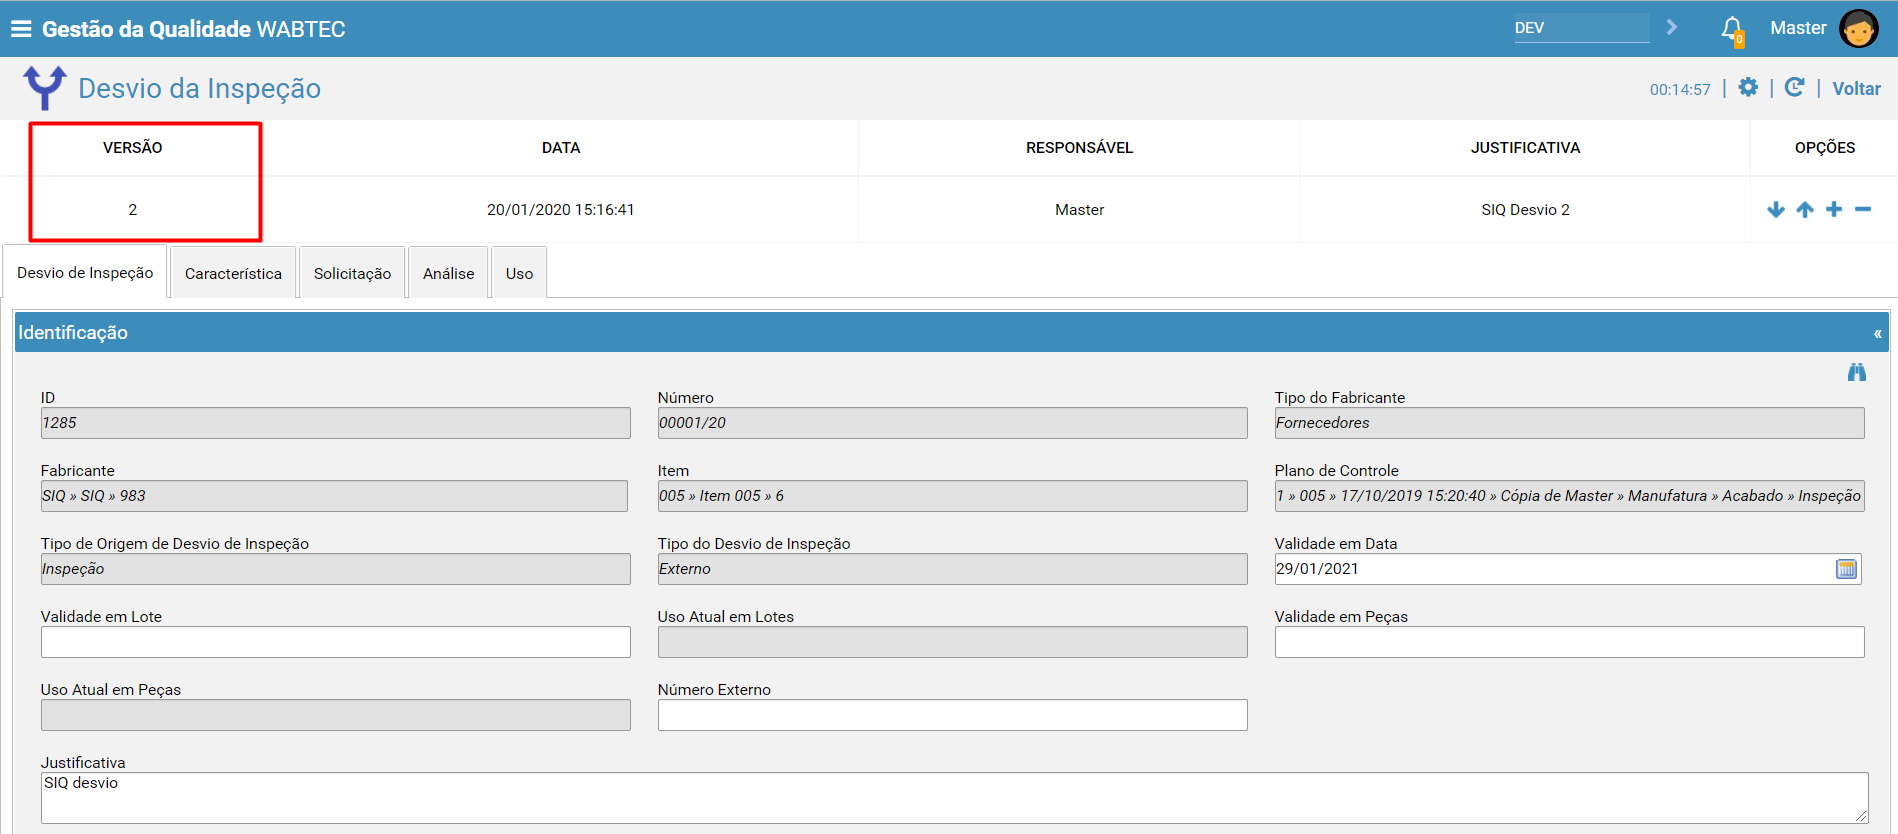Switch to the Característica tab
The image size is (1898, 834).
233,273
